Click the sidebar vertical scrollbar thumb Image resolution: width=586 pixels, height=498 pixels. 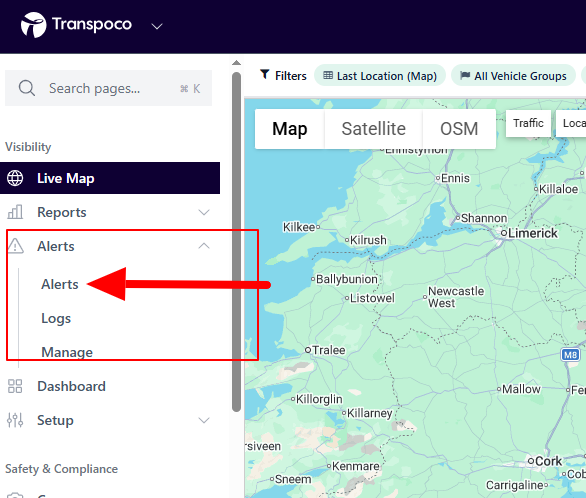[x=236, y=242]
